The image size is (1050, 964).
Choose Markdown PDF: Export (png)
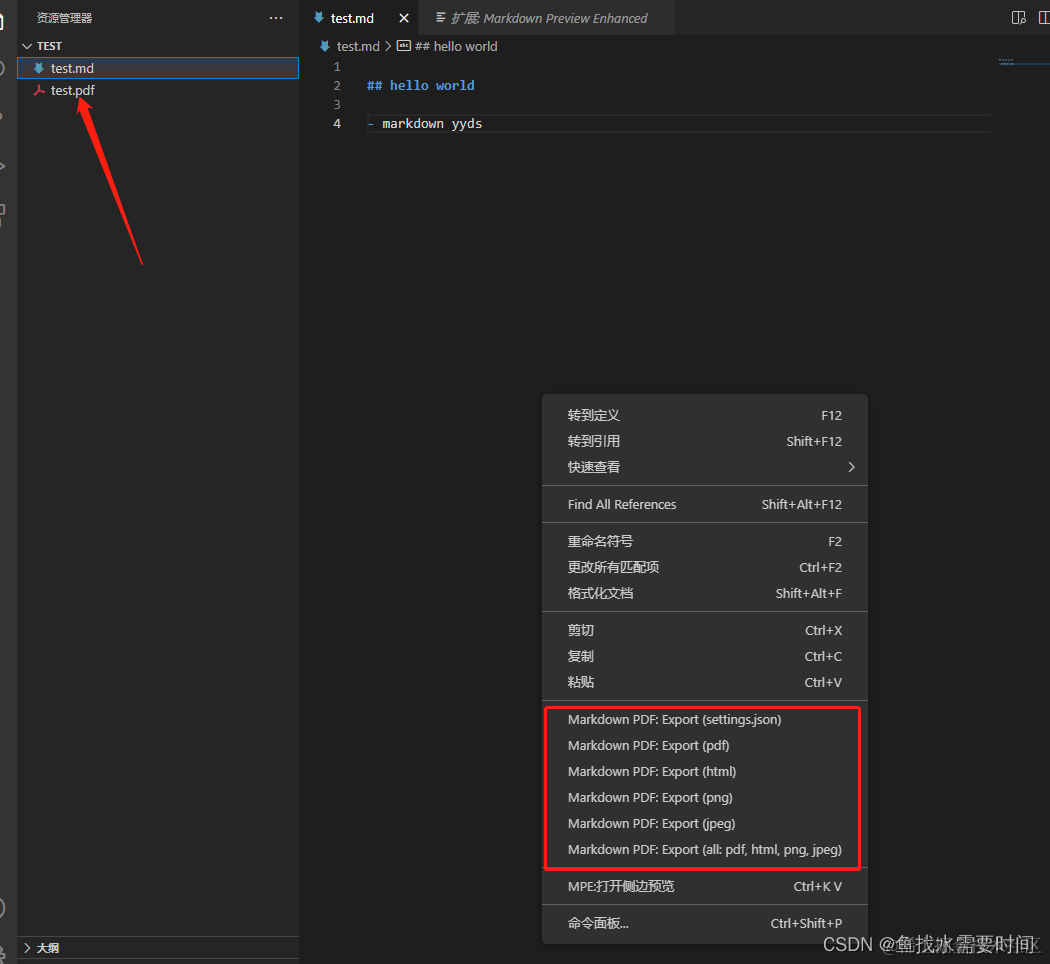click(704, 798)
